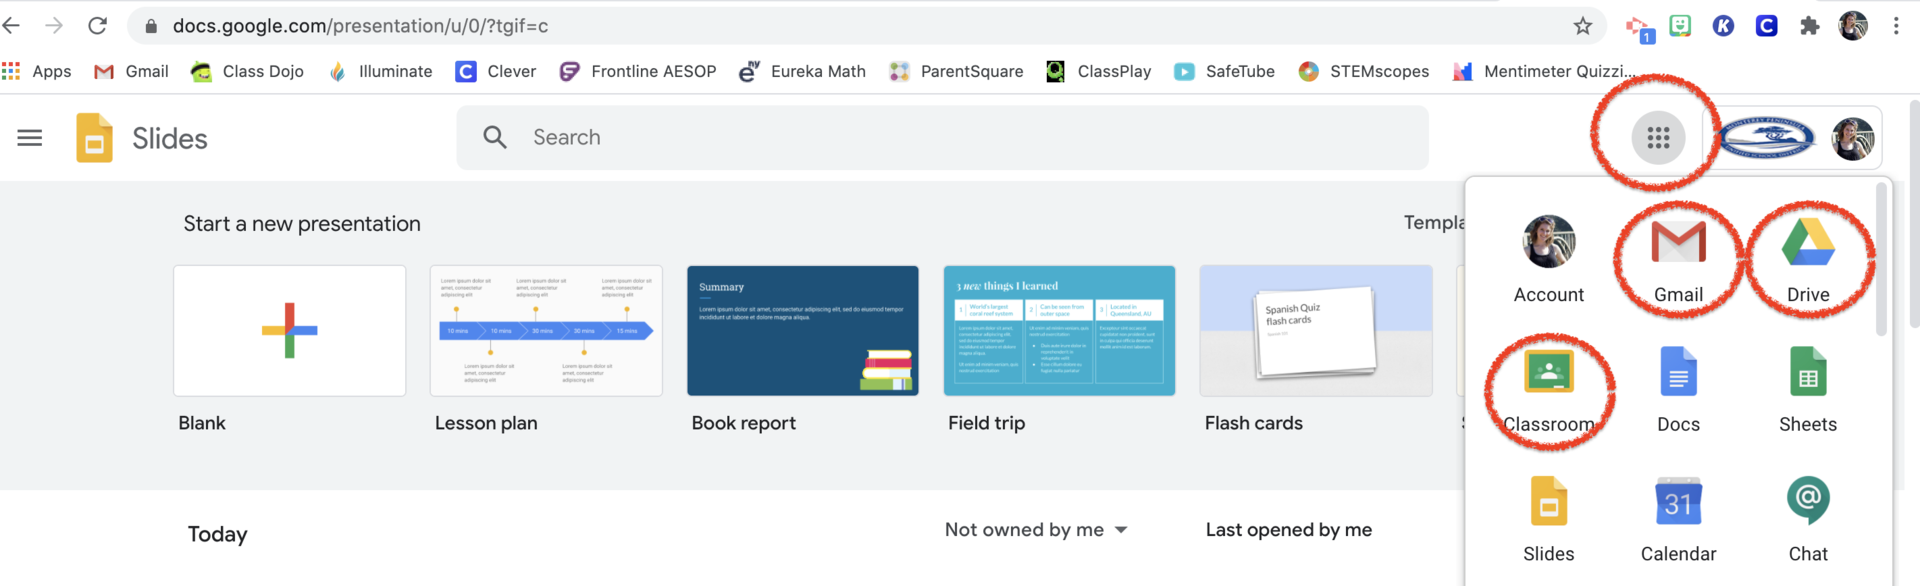Open the Class Dojo bookmark

point(248,71)
